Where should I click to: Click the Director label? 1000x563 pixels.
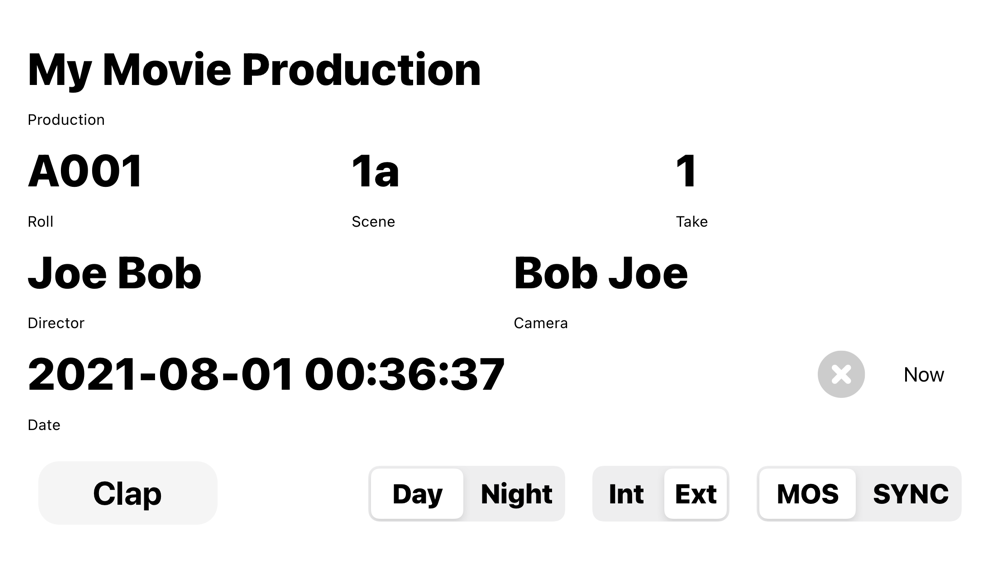click(56, 323)
